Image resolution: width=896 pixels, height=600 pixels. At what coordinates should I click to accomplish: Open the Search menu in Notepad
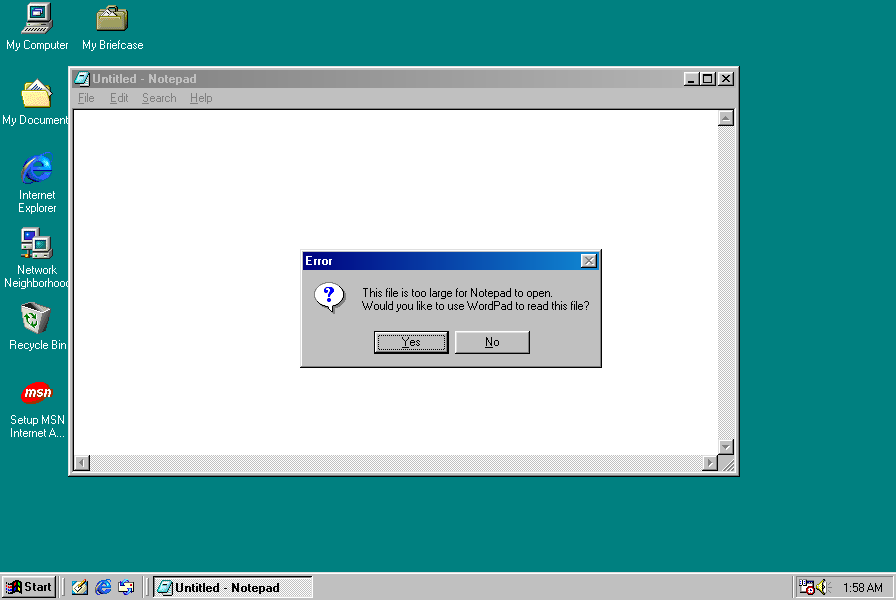pyautogui.click(x=159, y=98)
